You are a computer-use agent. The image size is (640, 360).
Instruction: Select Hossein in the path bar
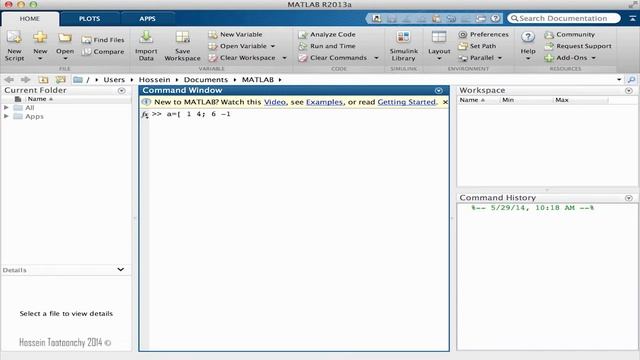pyautogui.click(x=154, y=80)
